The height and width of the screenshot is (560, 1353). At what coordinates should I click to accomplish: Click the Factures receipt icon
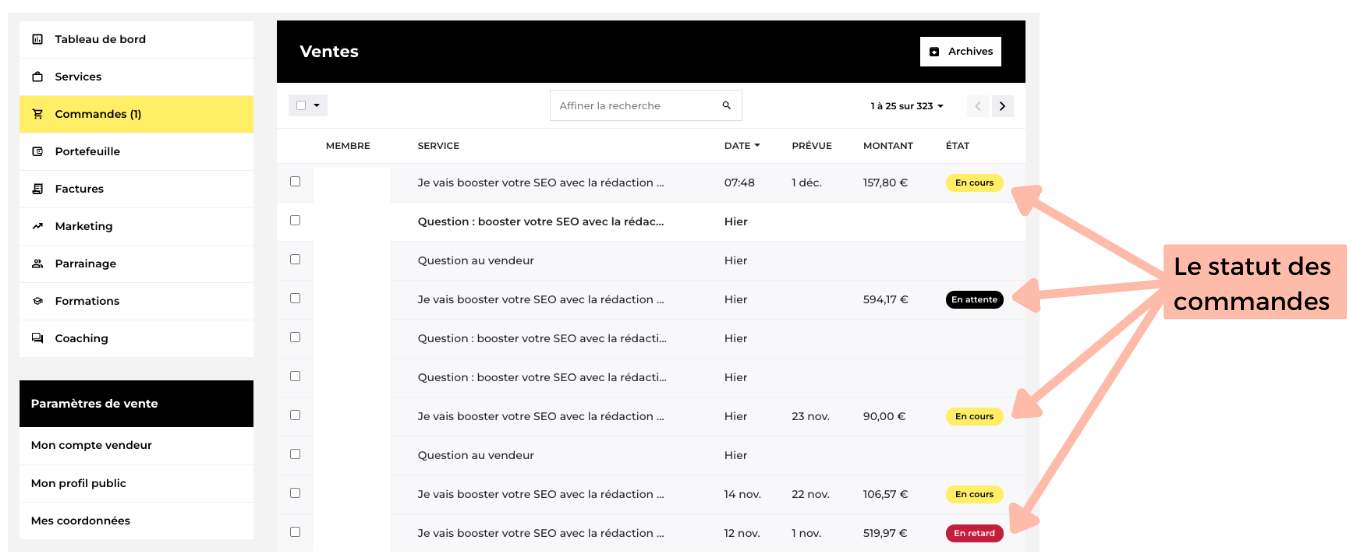(x=38, y=189)
